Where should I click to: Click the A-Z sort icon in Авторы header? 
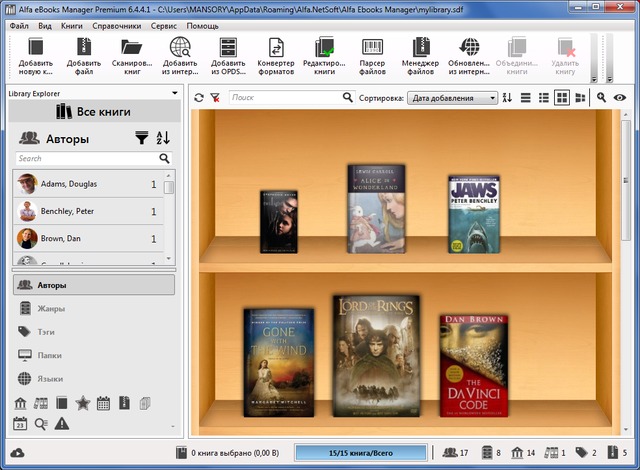pyautogui.click(x=163, y=138)
